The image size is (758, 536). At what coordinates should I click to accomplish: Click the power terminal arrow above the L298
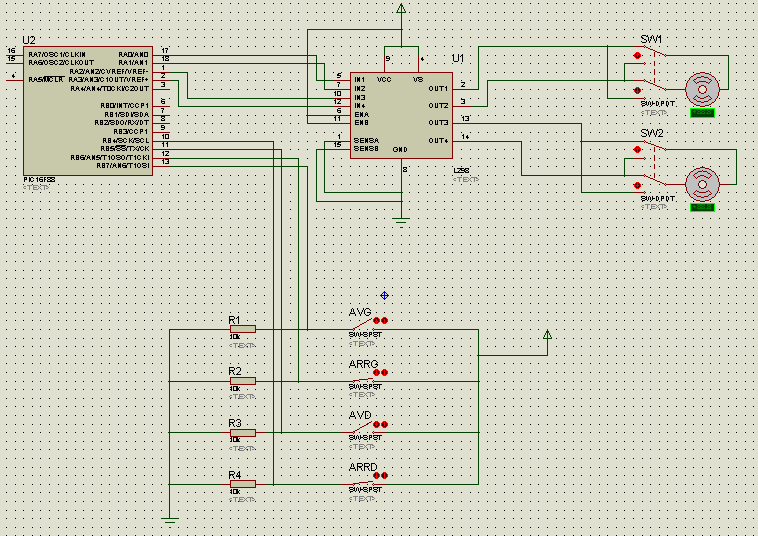coord(401,8)
